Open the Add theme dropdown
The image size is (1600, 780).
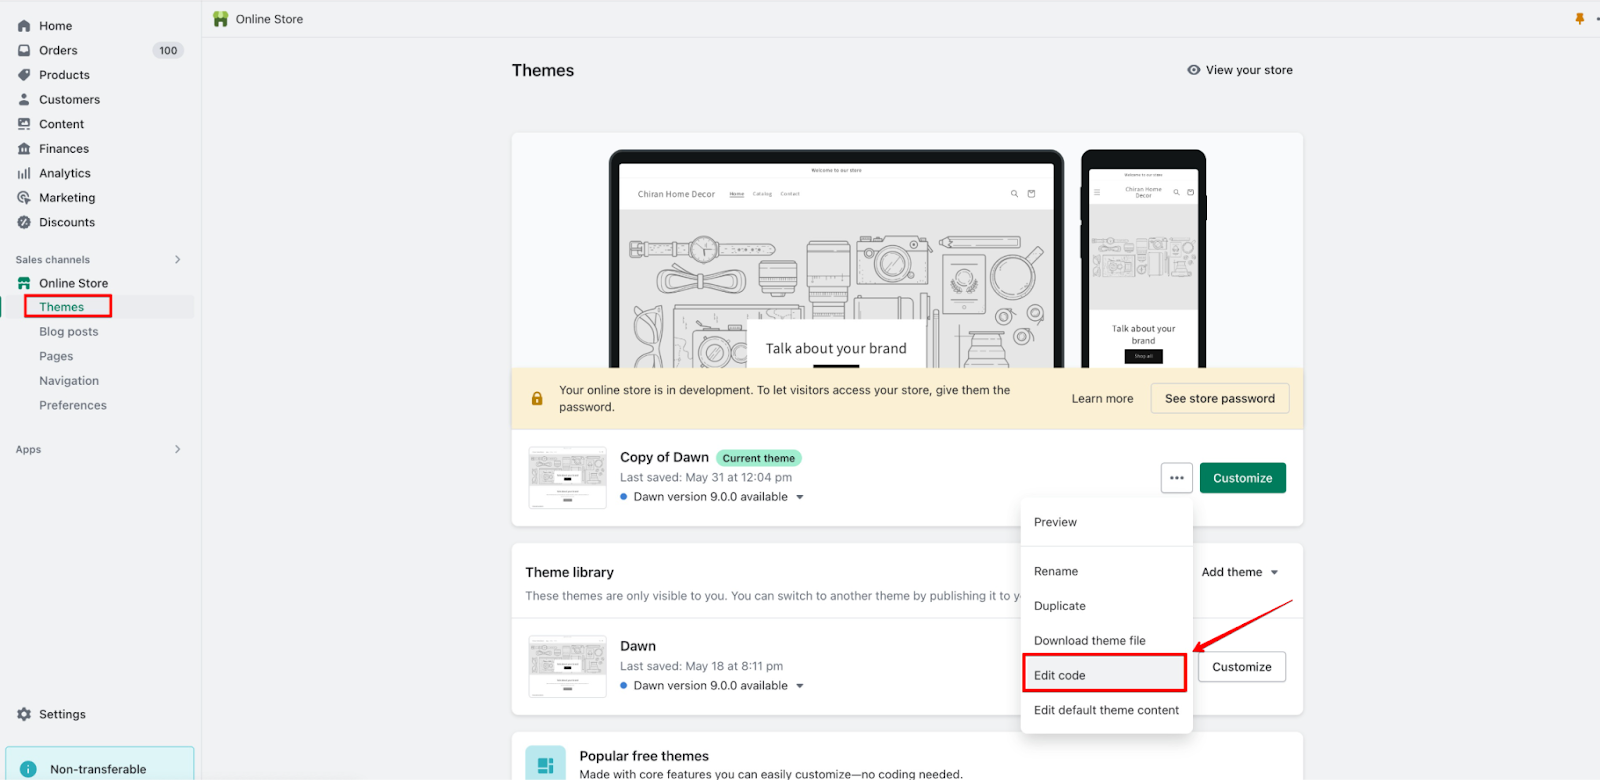(1239, 572)
